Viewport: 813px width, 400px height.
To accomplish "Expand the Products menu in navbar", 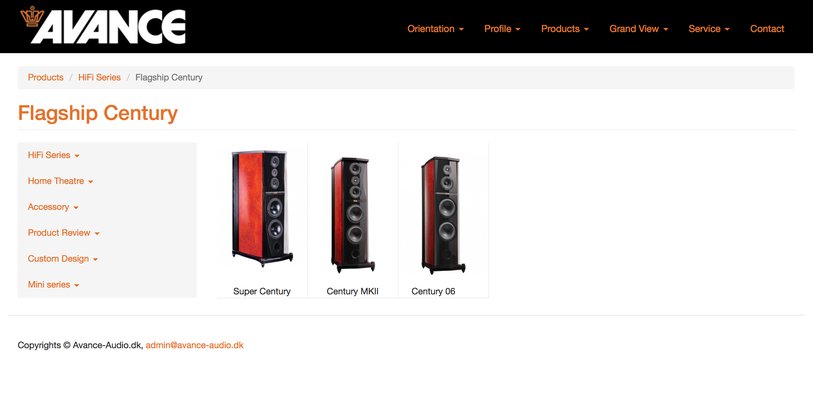I will (x=565, y=29).
